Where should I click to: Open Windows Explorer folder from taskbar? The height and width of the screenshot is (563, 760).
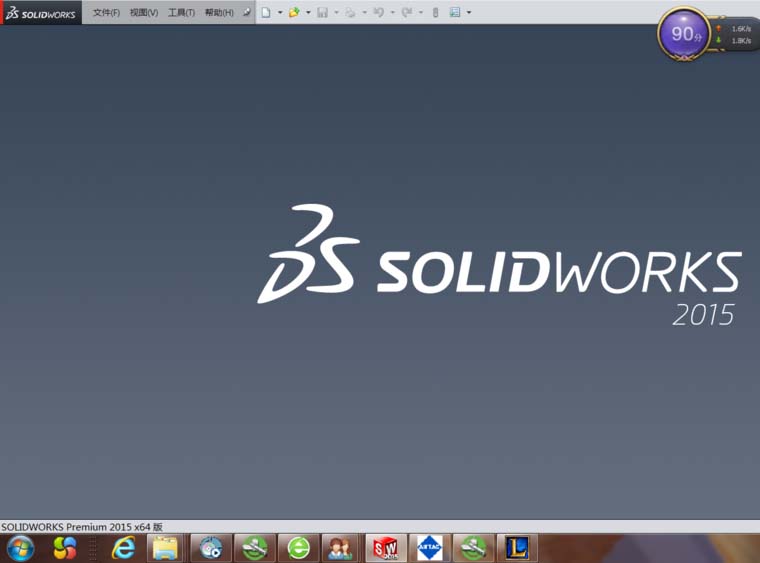click(165, 548)
